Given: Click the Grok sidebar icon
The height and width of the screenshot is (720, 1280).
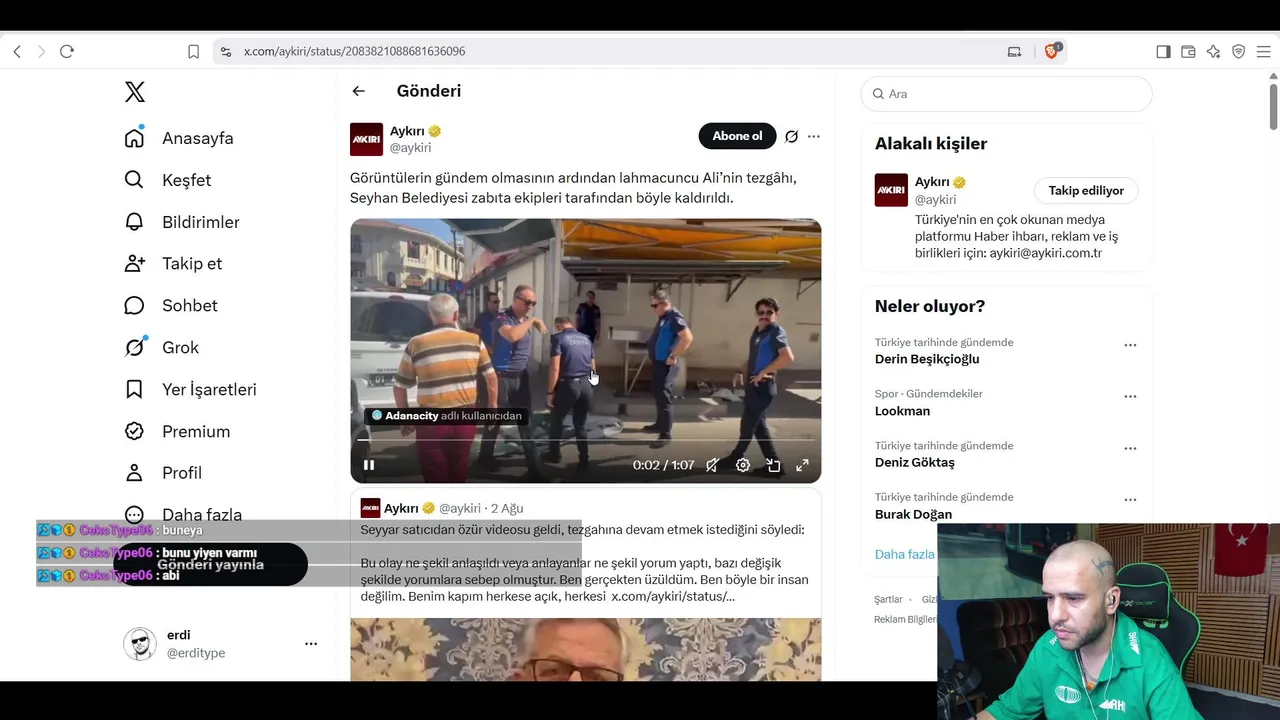Looking at the screenshot, I should coord(134,347).
